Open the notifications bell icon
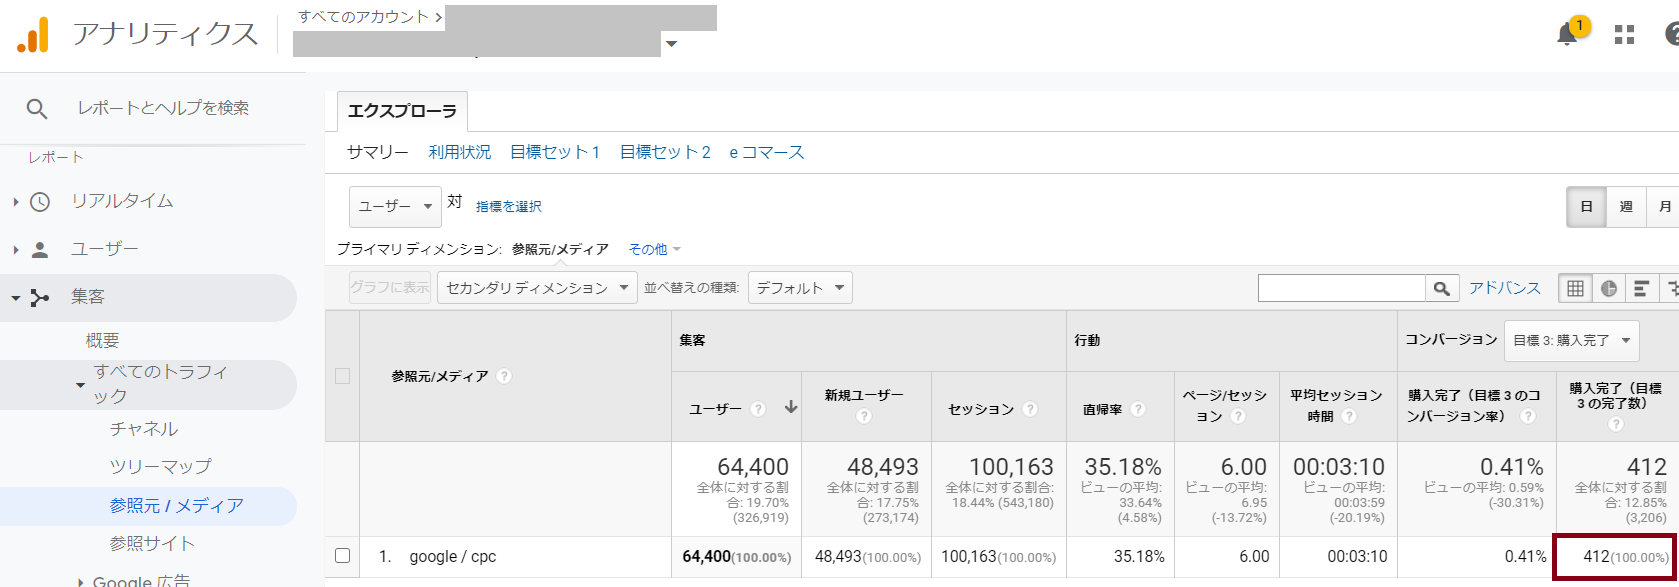Screen dimensions: 1679x587 (x=1568, y=34)
